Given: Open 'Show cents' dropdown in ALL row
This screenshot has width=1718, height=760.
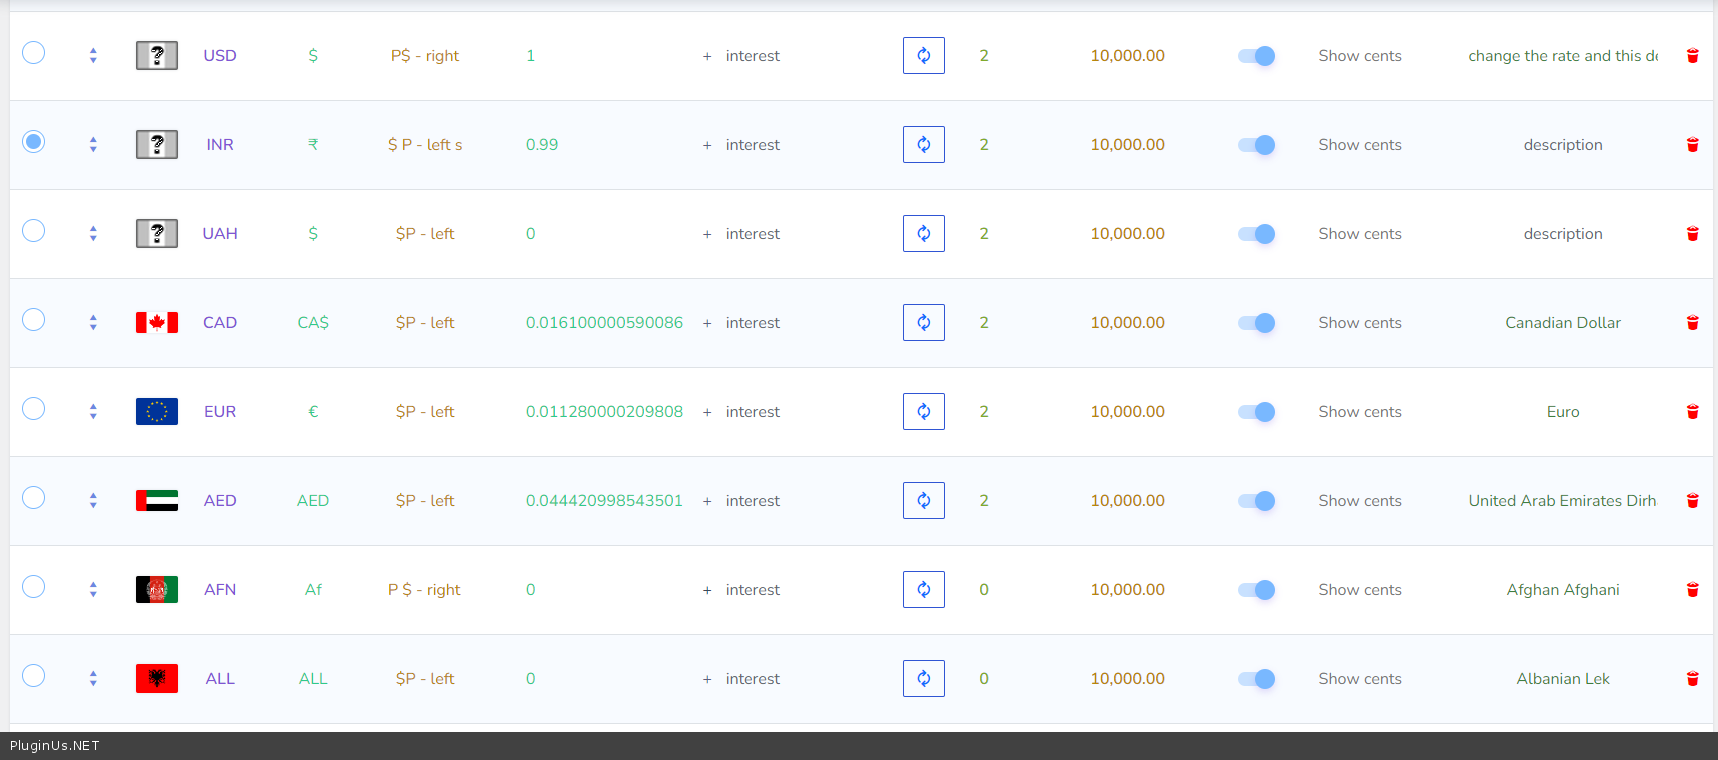Looking at the screenshot, I should tap(1360, 679).
